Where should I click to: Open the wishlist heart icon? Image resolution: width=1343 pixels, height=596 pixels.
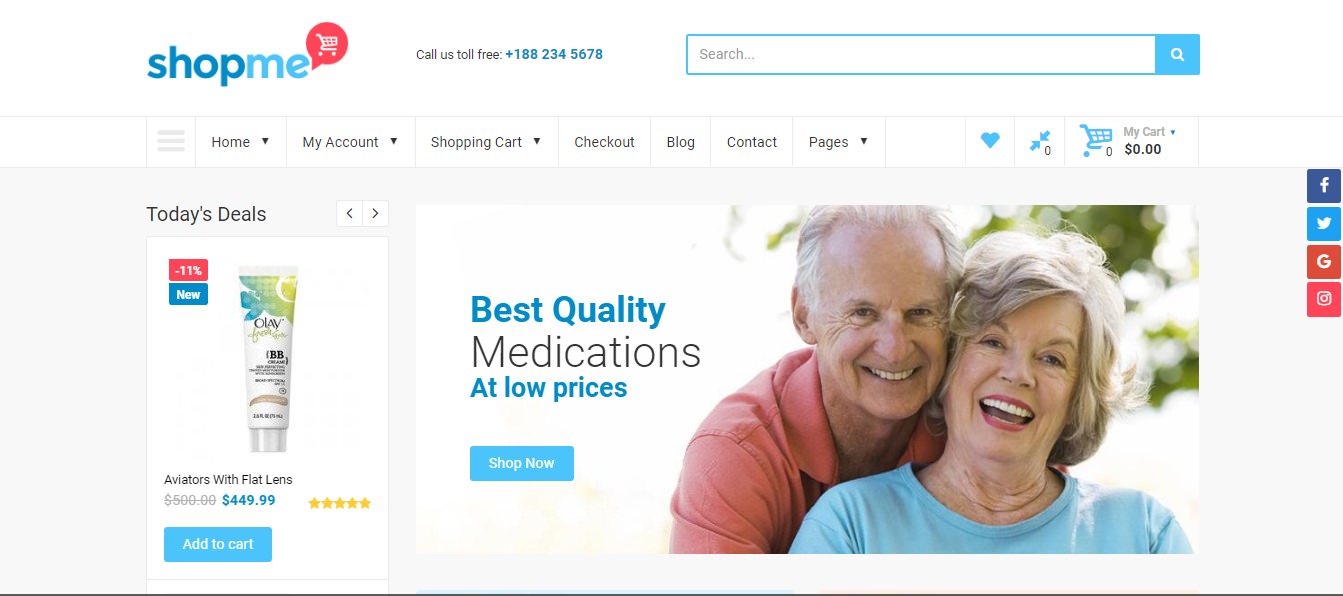990,141
